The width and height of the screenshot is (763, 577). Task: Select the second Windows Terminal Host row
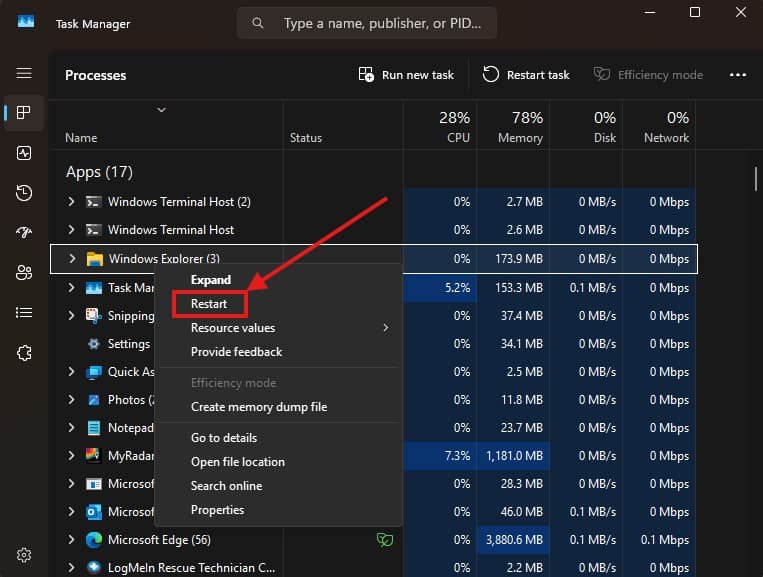374,230
